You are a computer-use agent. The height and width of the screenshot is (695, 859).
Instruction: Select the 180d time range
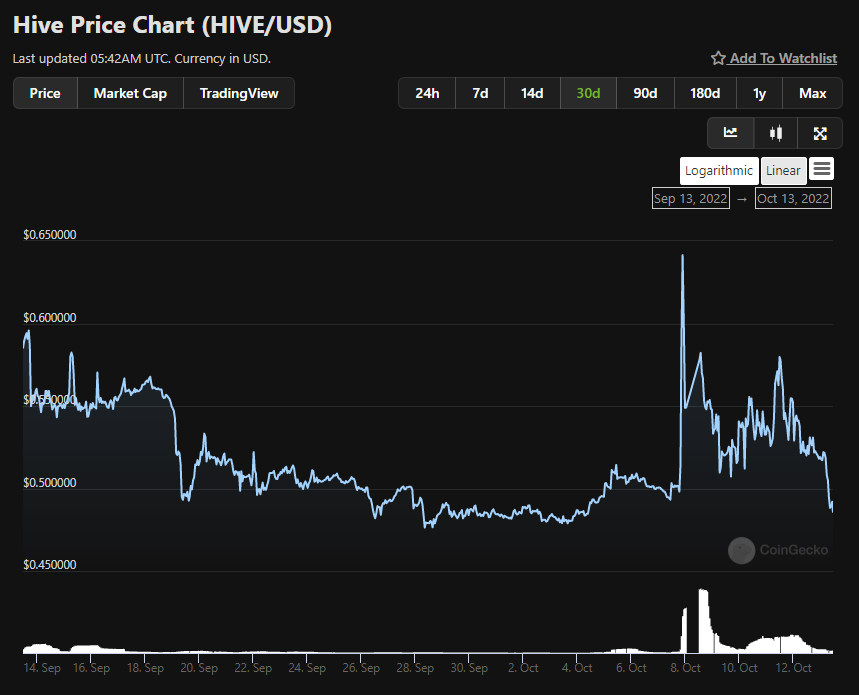705,93
